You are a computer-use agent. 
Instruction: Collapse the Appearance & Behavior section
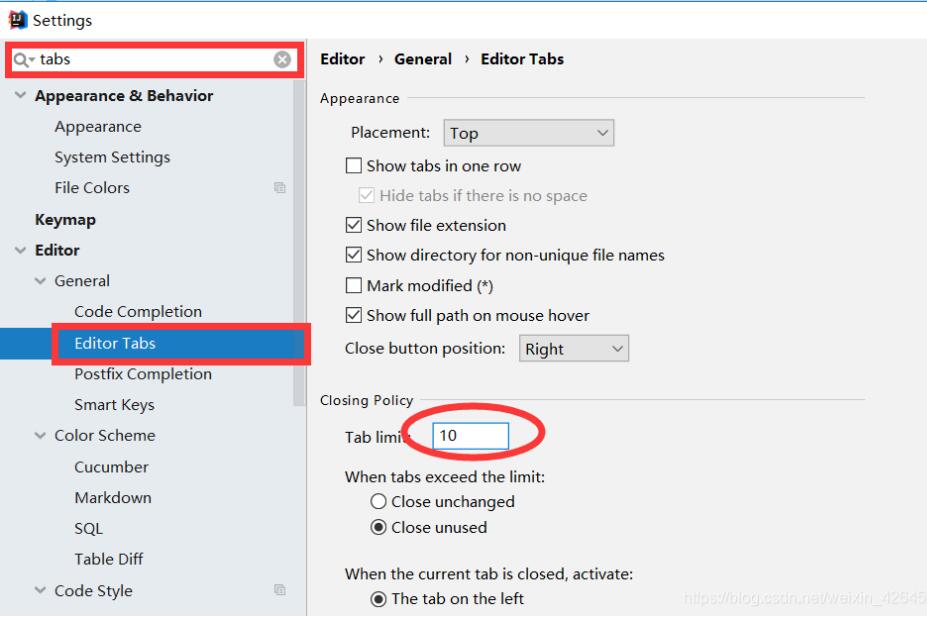click(21, 96)
